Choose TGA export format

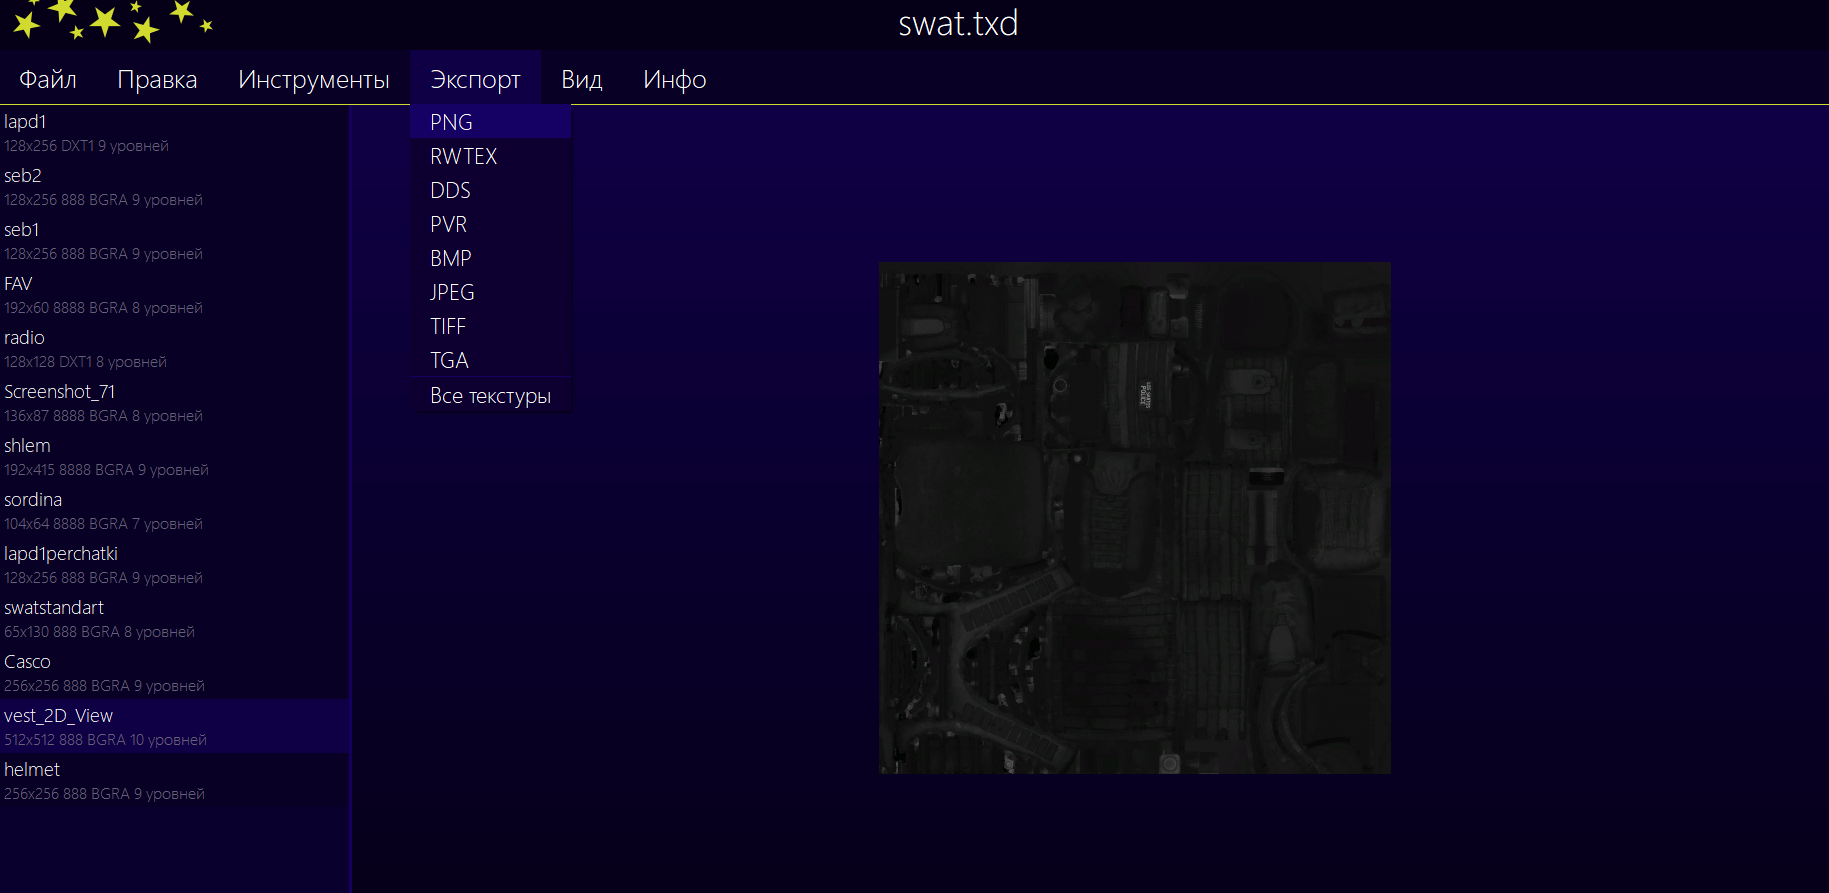pyautogui.click(x=449, y=360)
